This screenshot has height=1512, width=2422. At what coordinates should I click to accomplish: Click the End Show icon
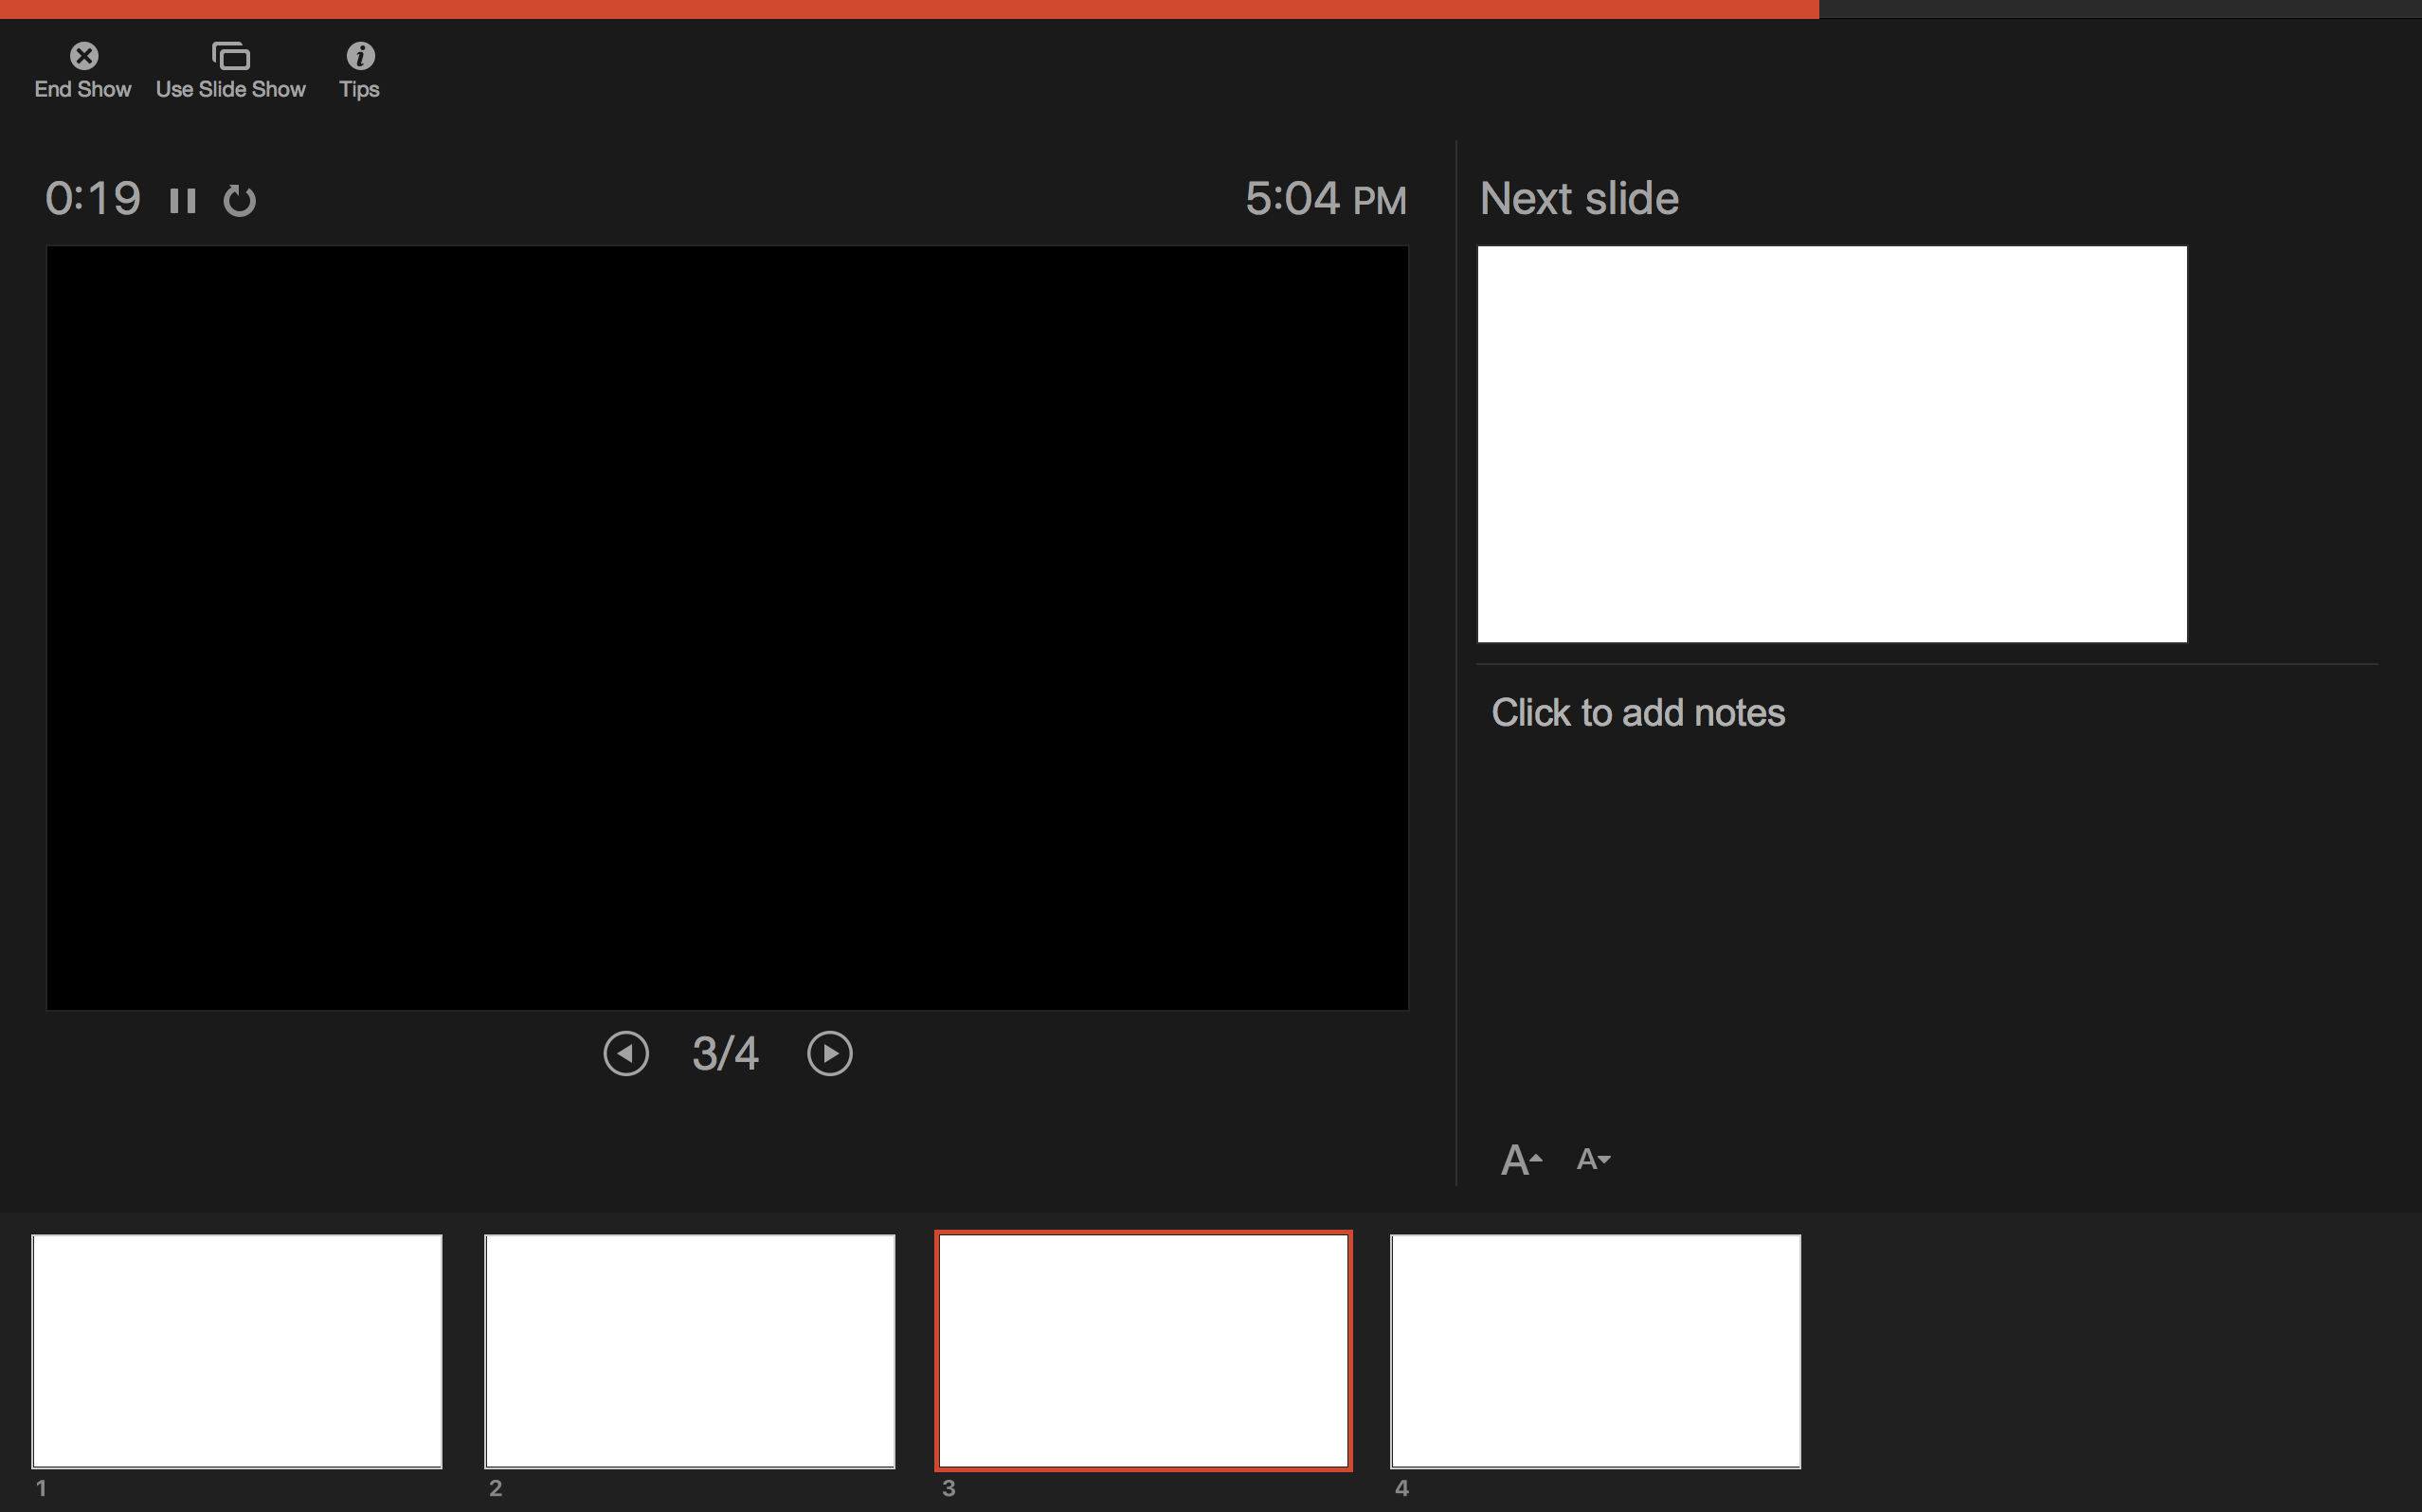point(84,56)
